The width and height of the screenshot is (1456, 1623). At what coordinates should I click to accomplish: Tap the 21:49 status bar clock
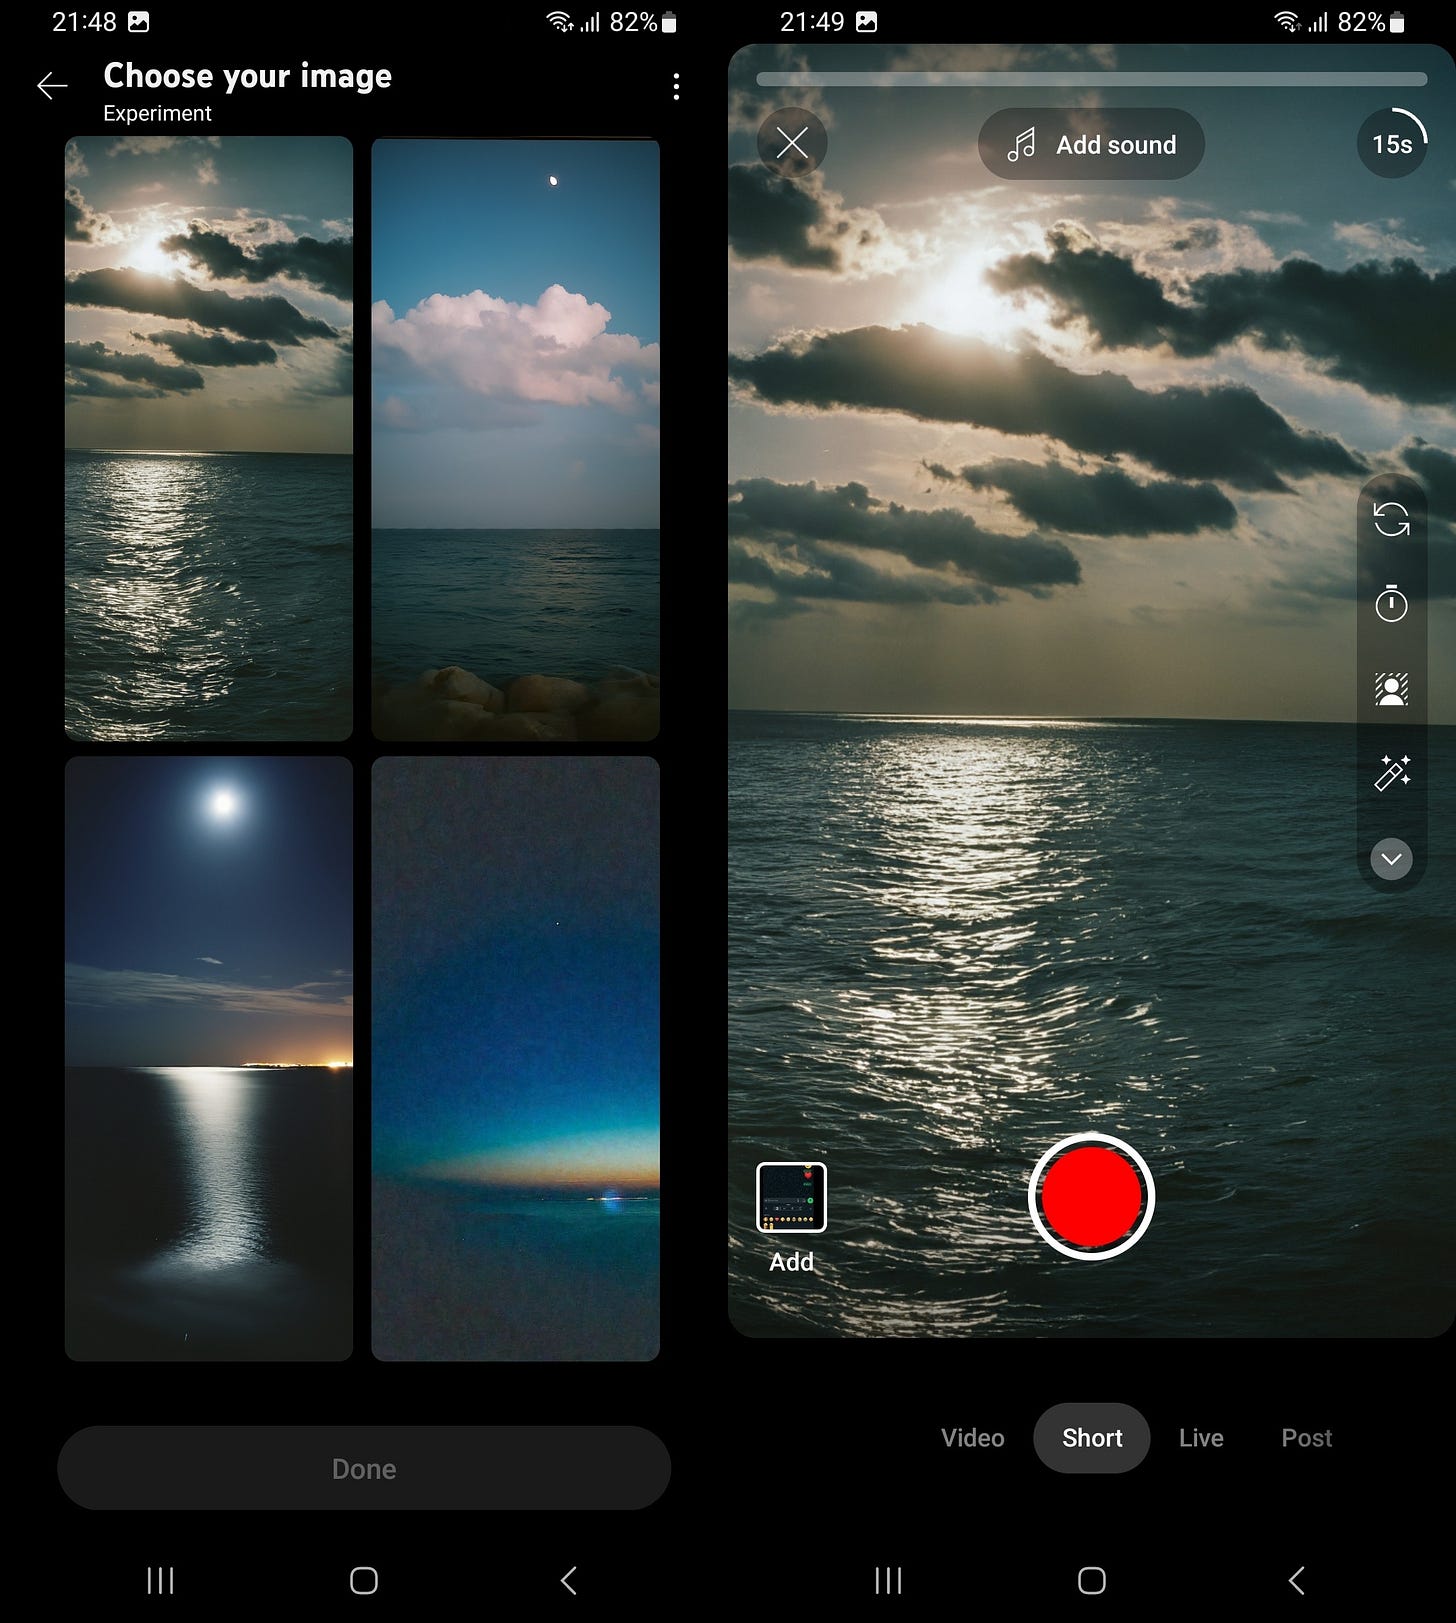tap(812, 22)
